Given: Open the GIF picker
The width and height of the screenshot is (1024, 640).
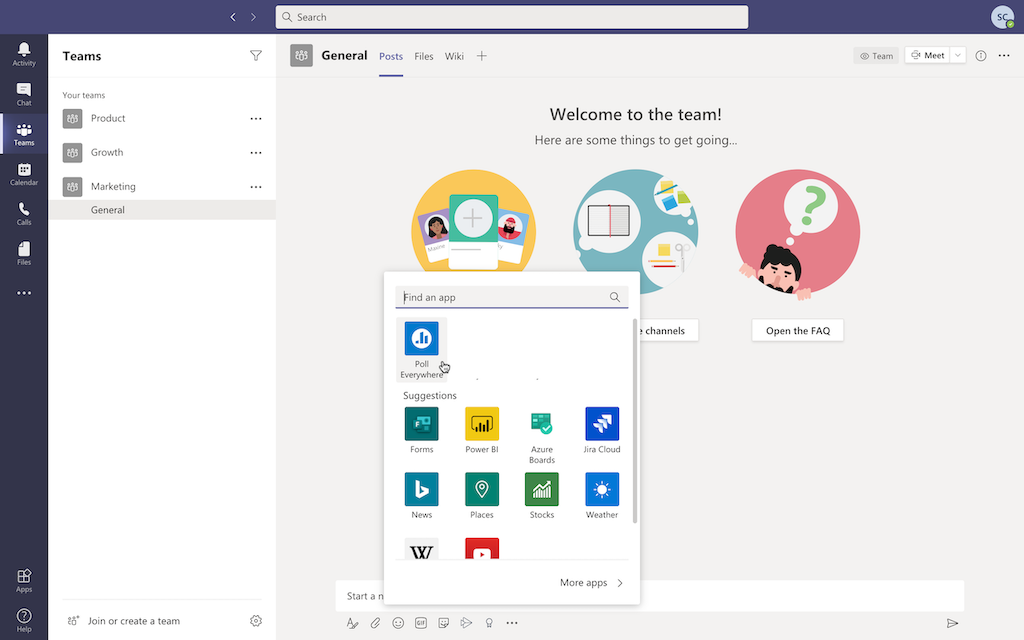Looking at the screenshot, I should tap(421, 623).
